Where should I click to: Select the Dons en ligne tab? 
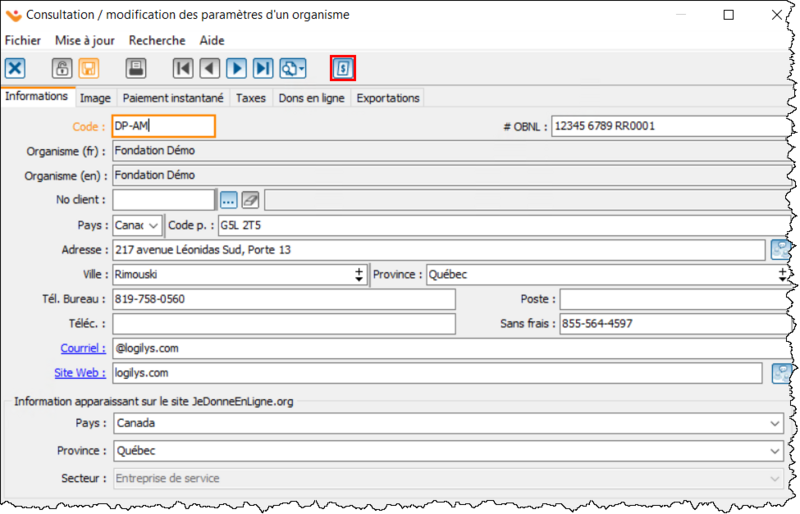pos(310,98)
